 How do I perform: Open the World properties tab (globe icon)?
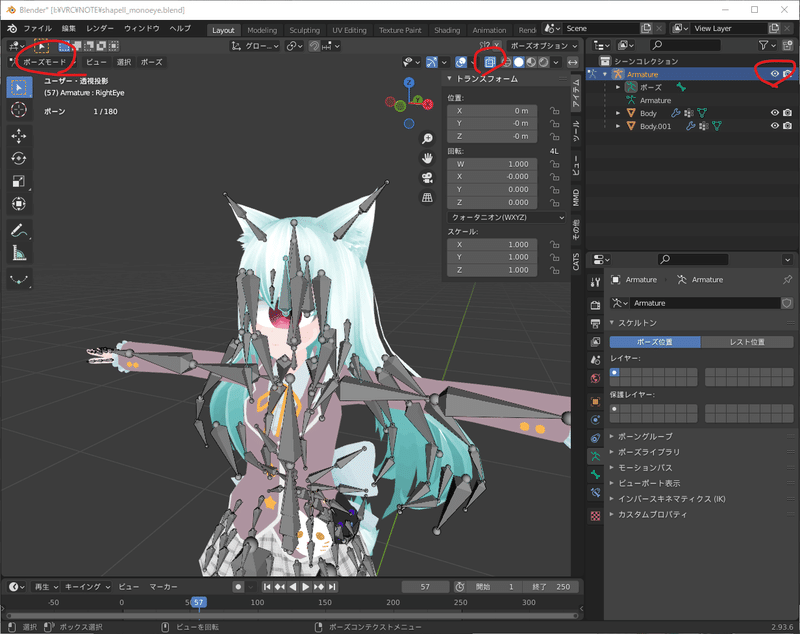coord(595,378)
